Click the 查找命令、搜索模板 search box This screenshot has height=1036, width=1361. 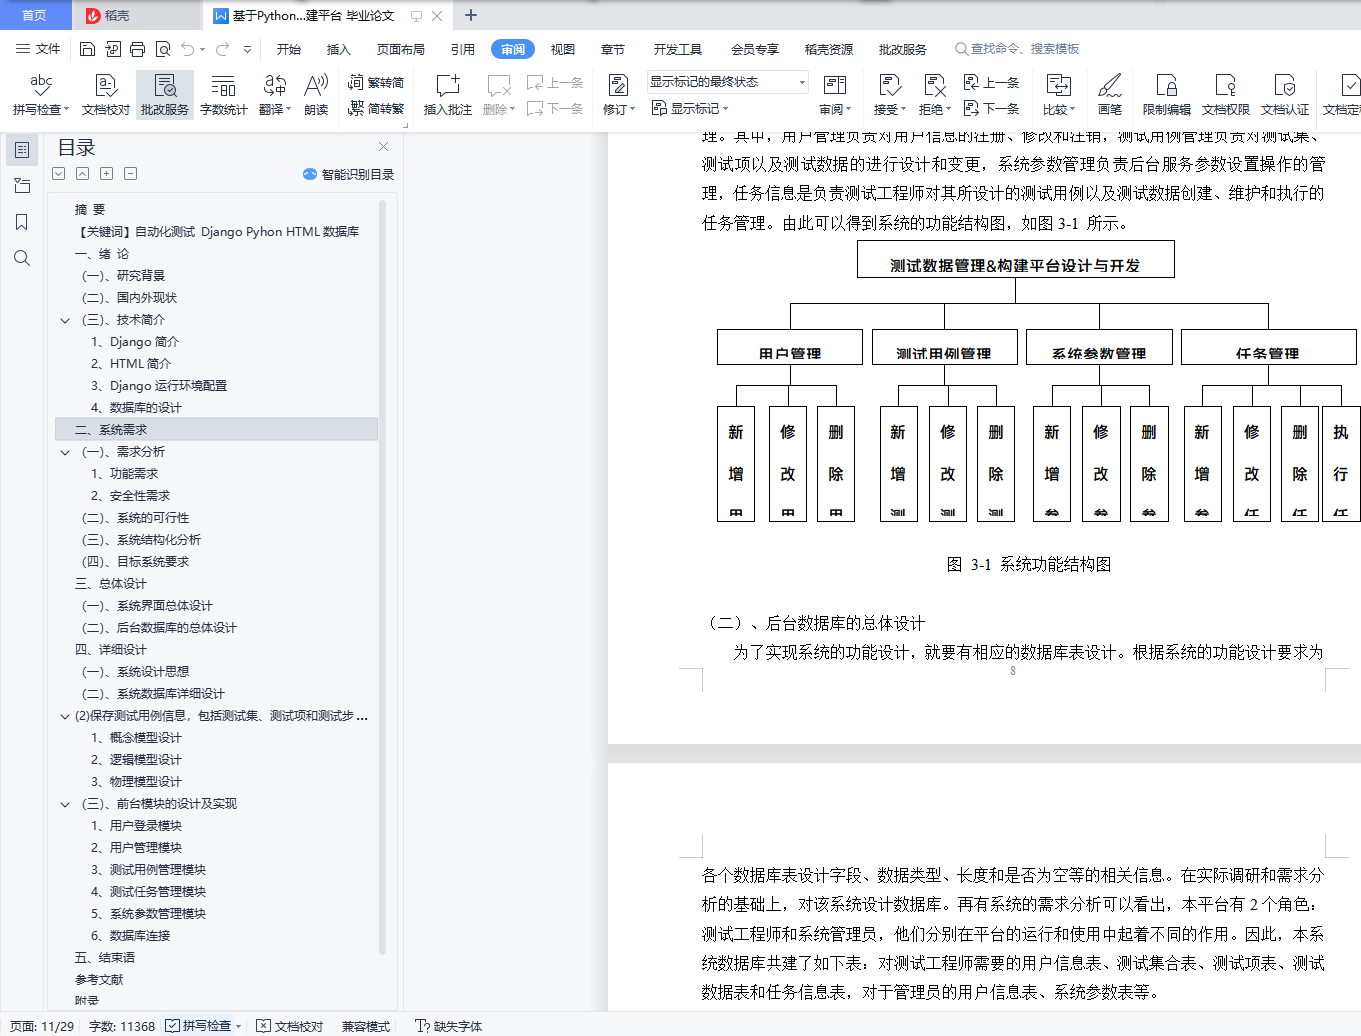[1017, 49]
